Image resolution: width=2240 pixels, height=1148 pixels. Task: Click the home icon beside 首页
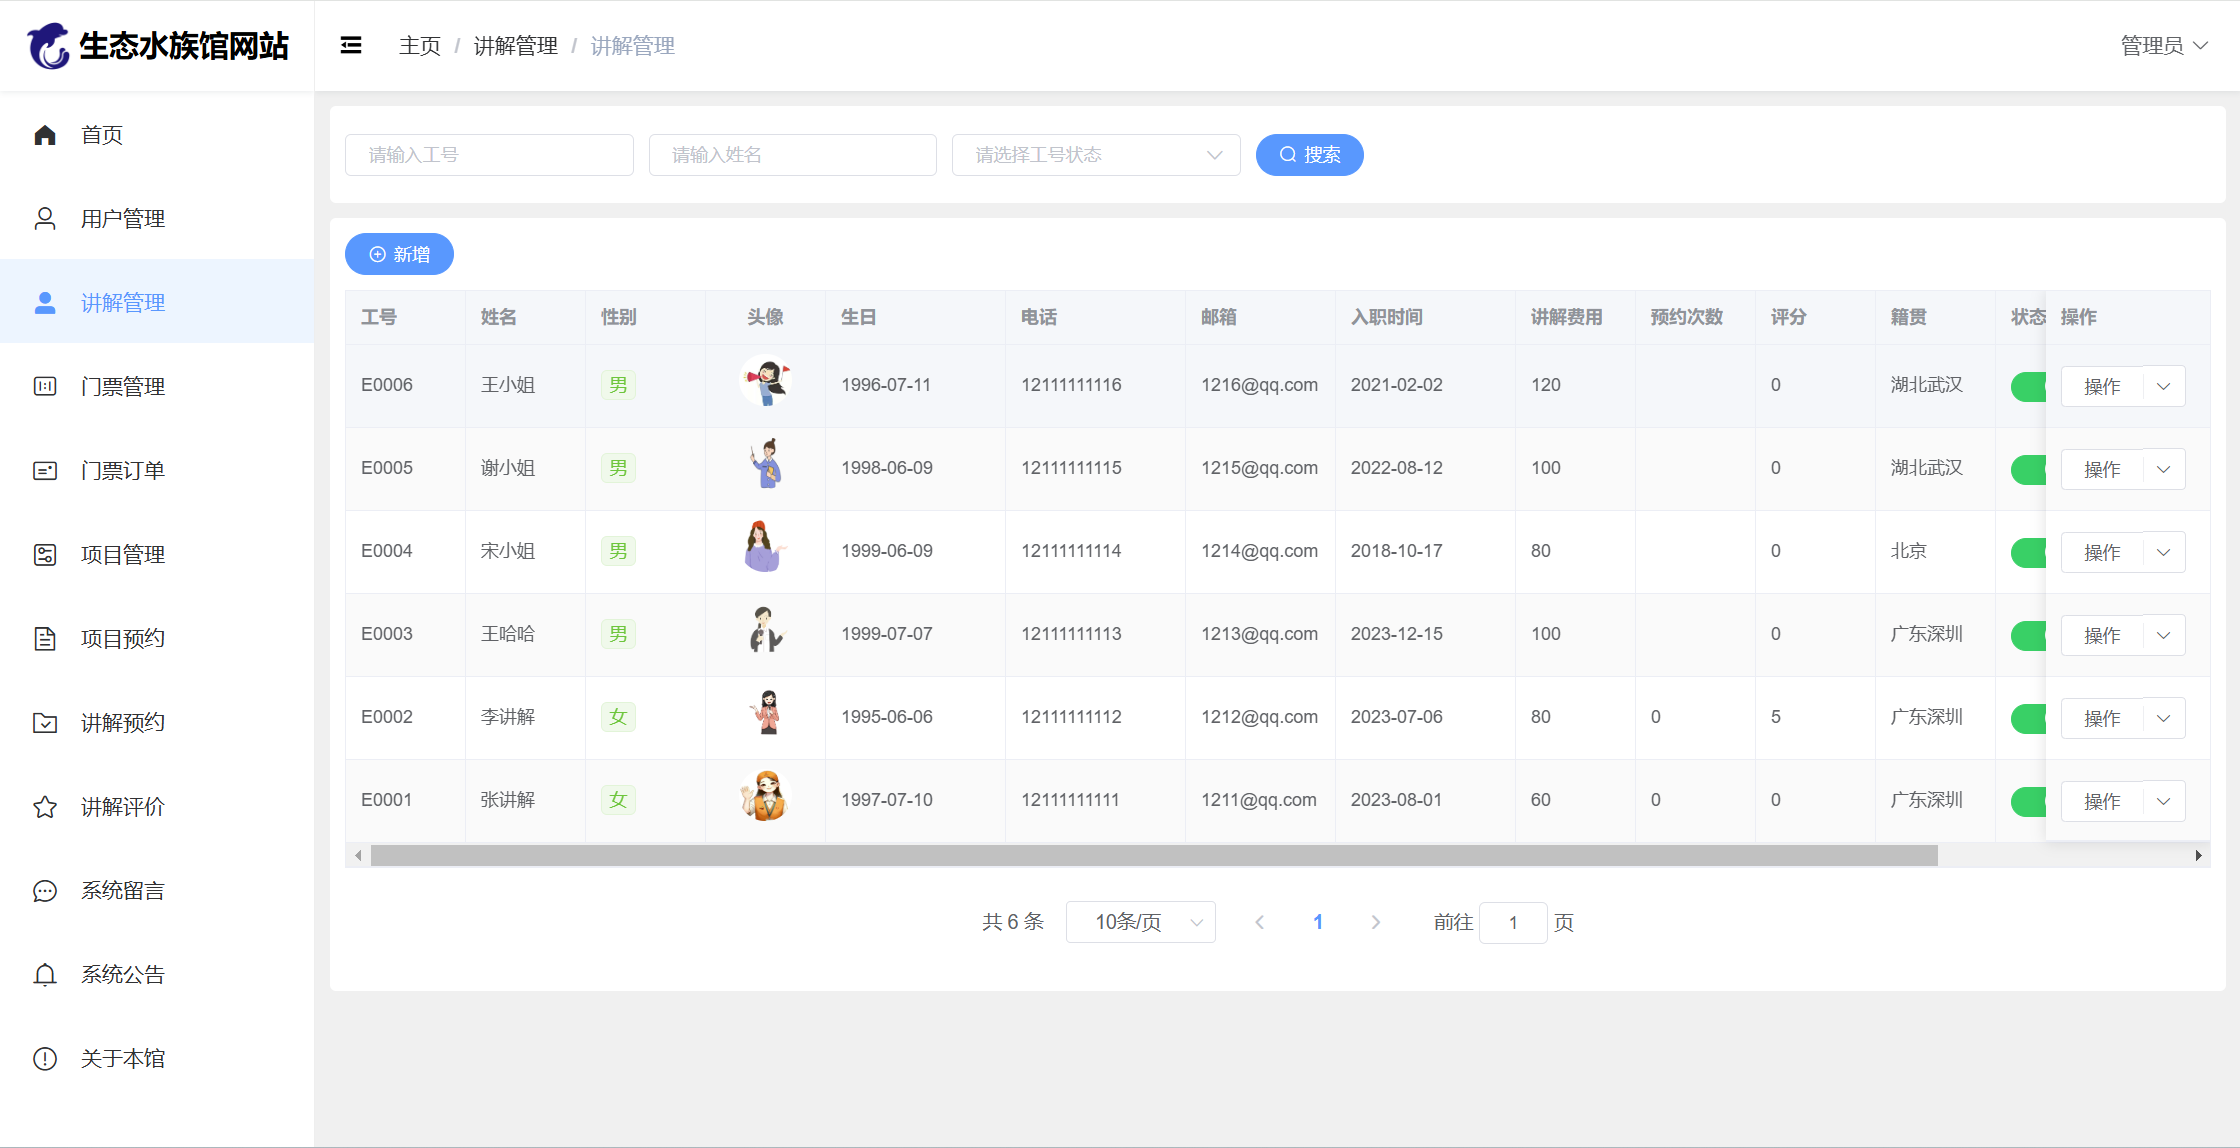point(45,135)
